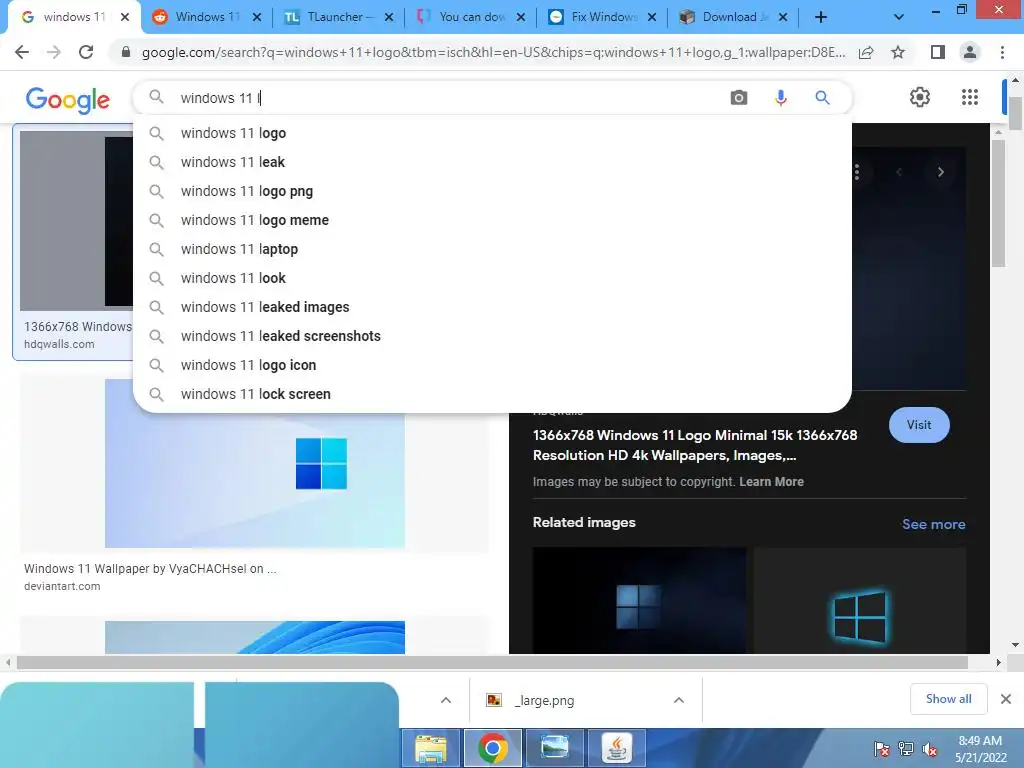Image resolution: width=1024 pixels, height=768 pixels.
Task: Click the Google search input field
Action: tap(451, 98)
